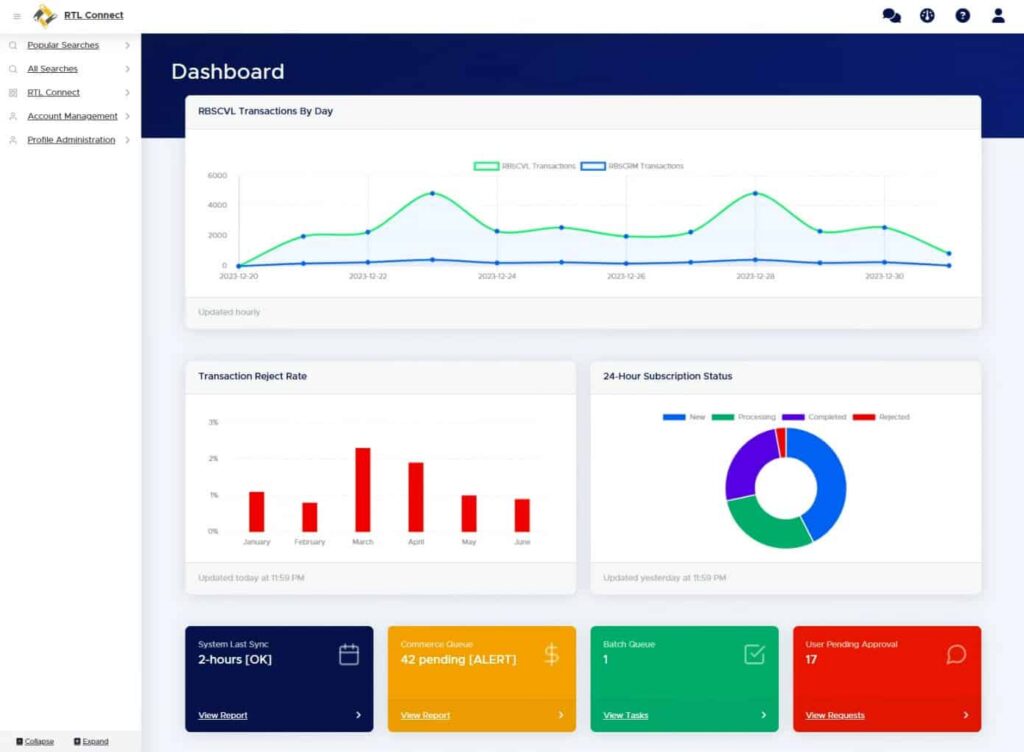
Task: Expand Account Management chevron
Action: tap(127, 116)
